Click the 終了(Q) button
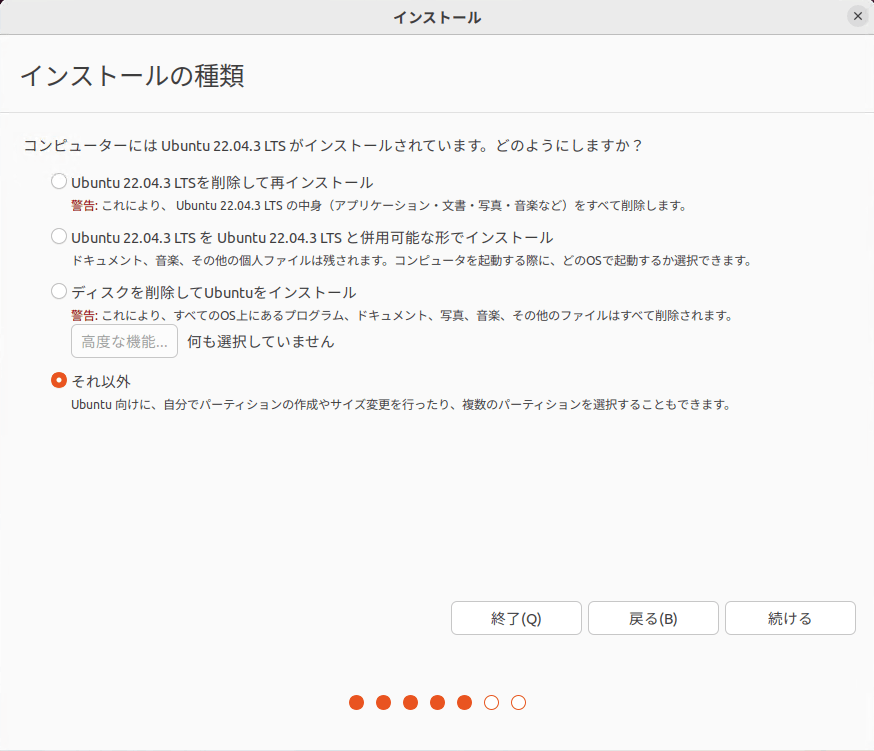This screenshot has height=751, width=874. pos(516,618)
